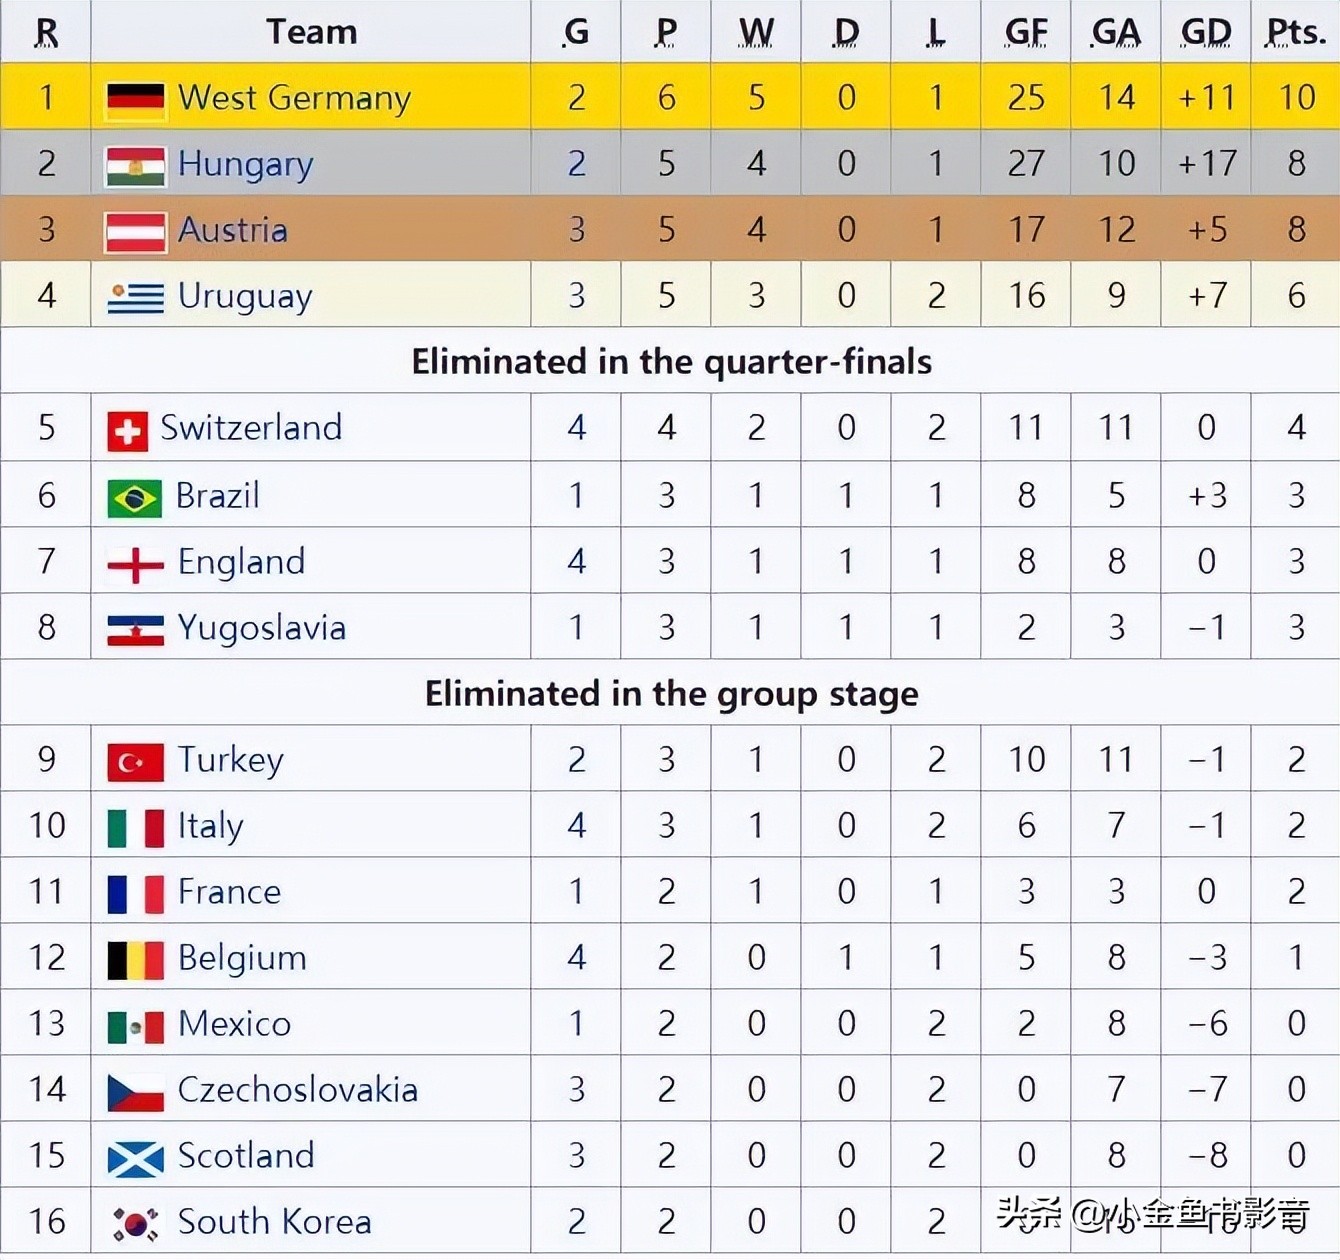Click the South Korea flag icon
This screenshot has height=1260, width=1340.
coord(135,1224)
